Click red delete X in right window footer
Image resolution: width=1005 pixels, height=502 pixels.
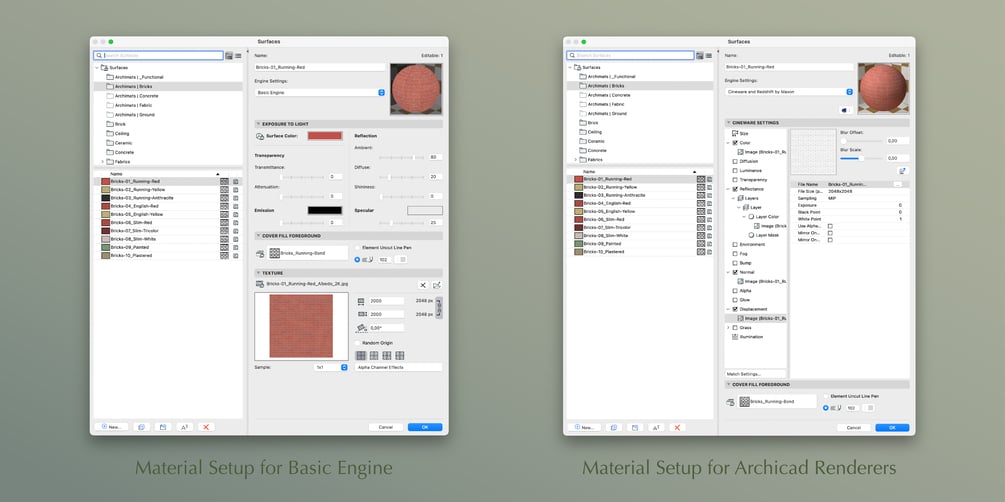coord(677,427)
